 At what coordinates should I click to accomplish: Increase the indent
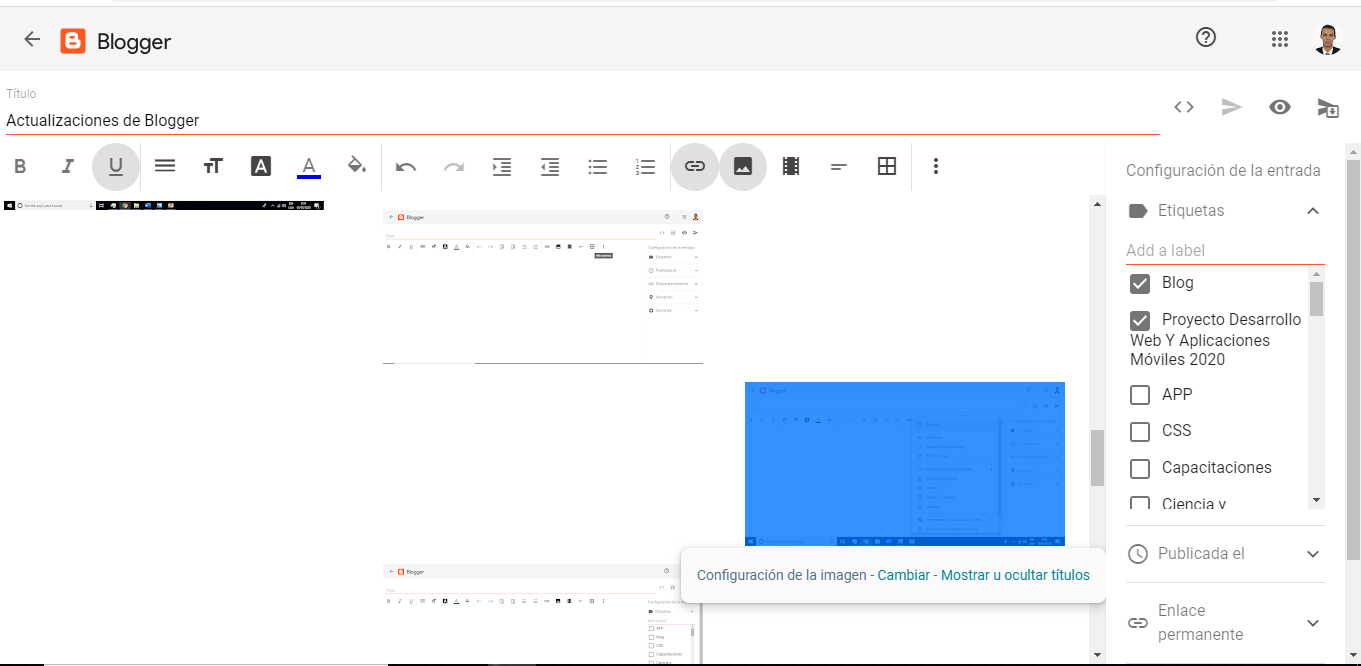(502, 167)
